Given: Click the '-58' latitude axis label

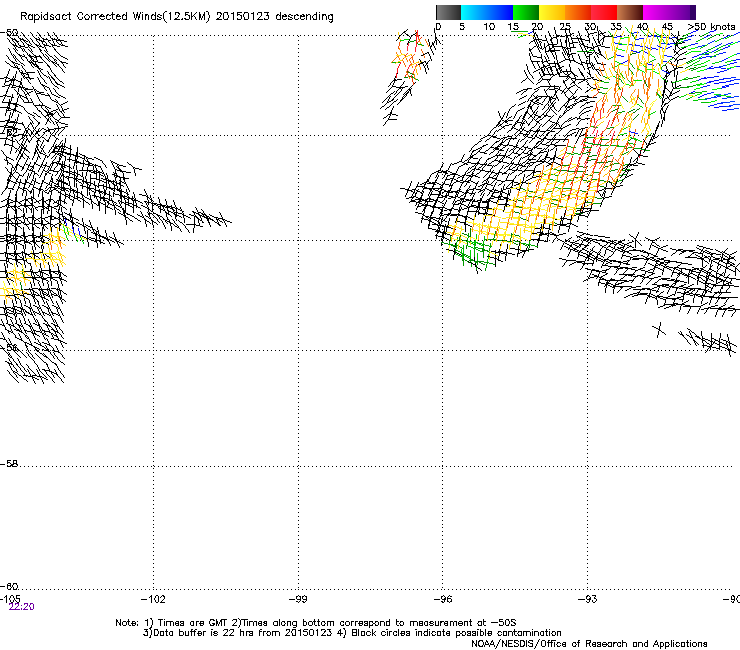Looking at the screenshot, I should click(x=9, y=464).
